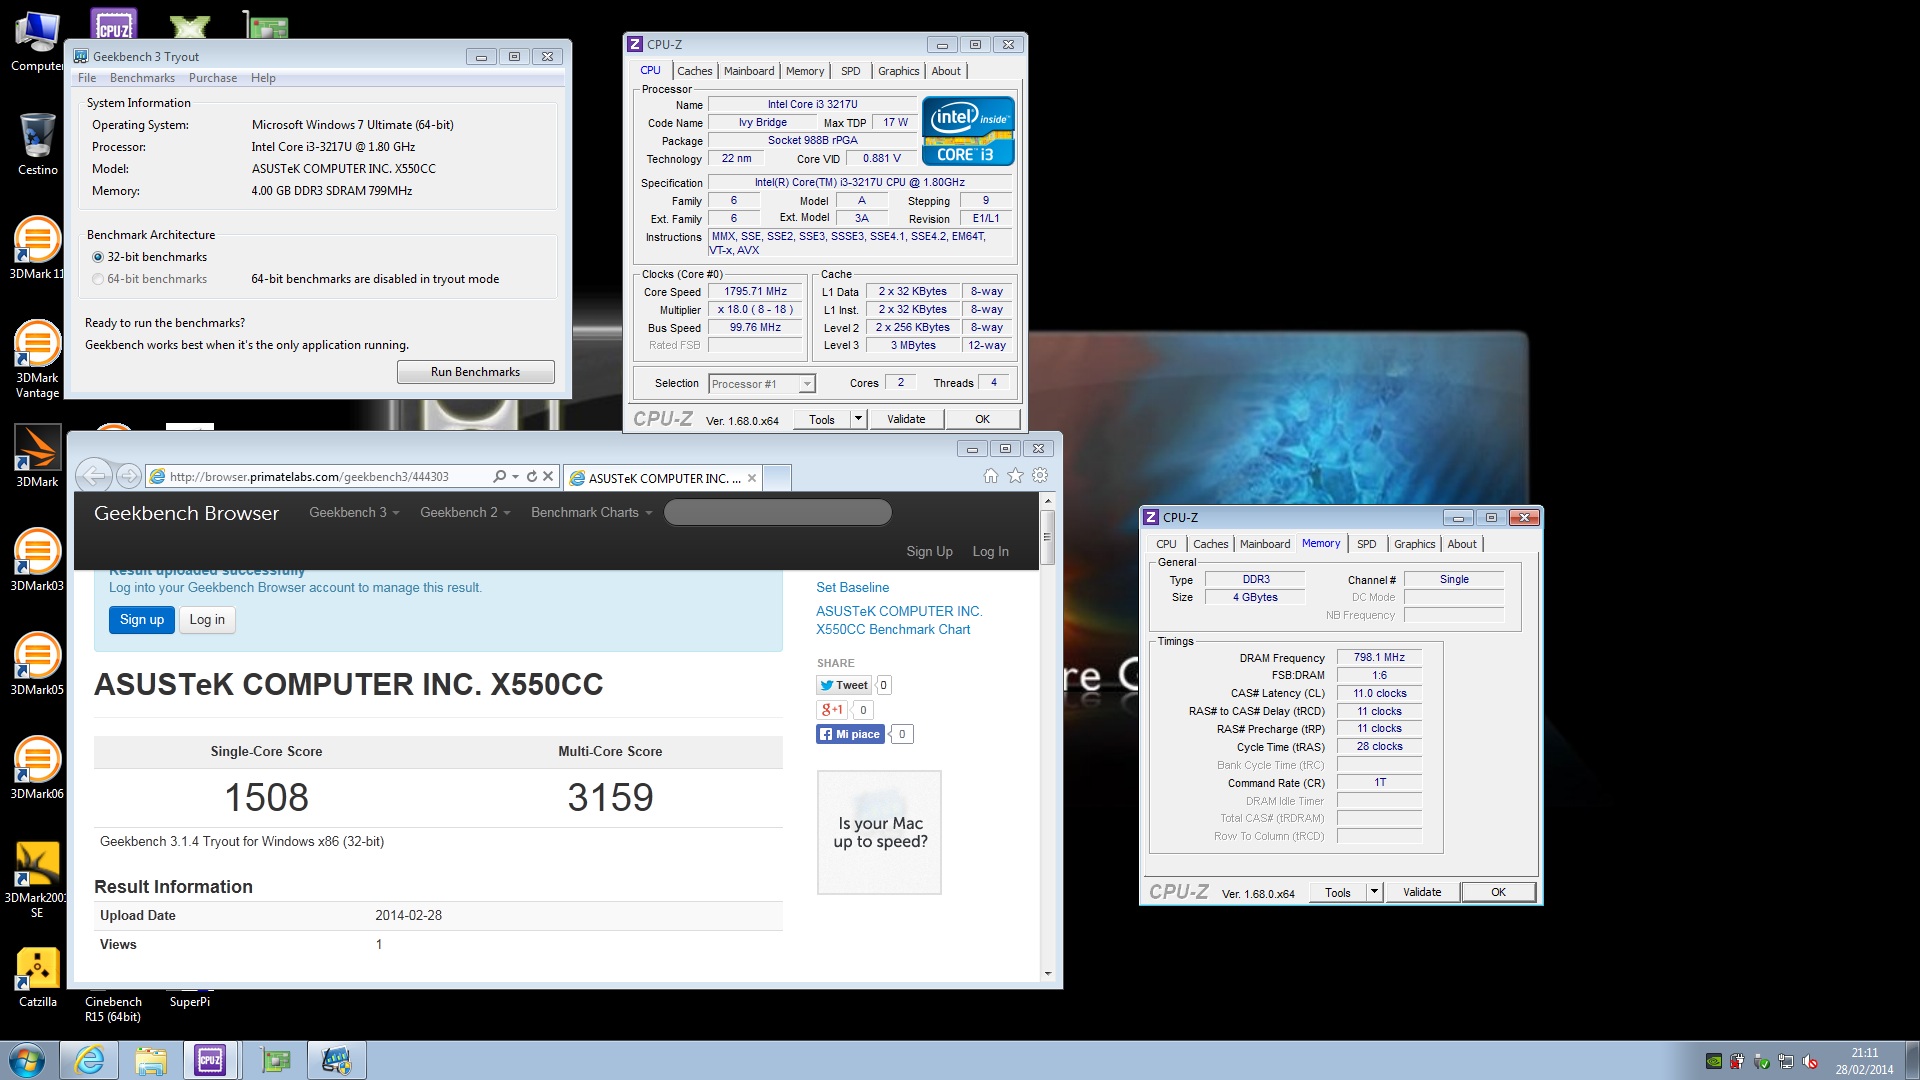Open the CPU-Z desktop shortcut icon
Viewport: 1920px width, 1080px height.
[114, 22]
